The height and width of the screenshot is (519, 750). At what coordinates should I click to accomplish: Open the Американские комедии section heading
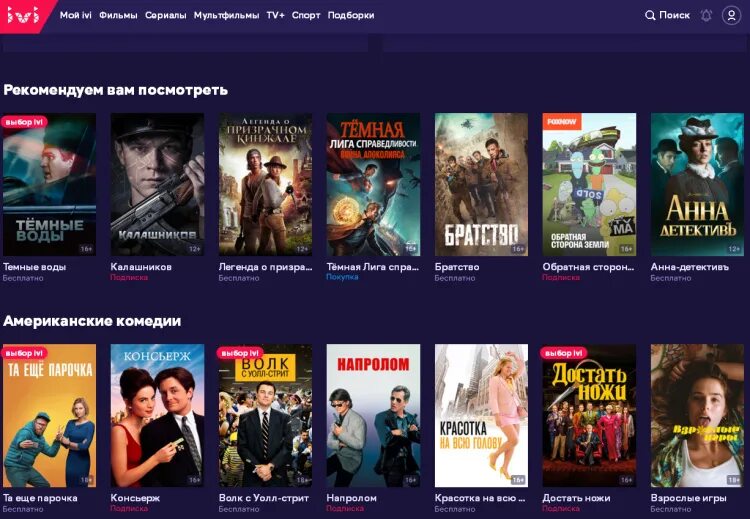coord(92,321)
